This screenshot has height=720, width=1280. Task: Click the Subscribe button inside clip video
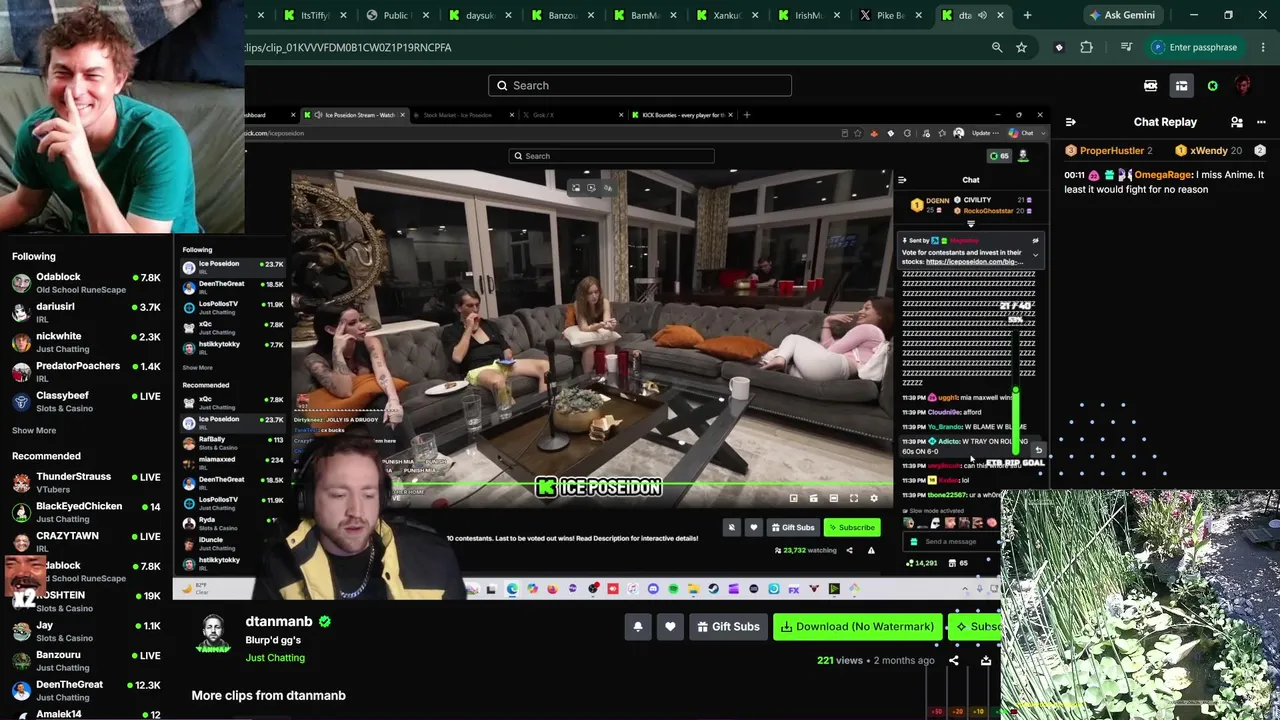pyautogui.click(x=851, y=527)
